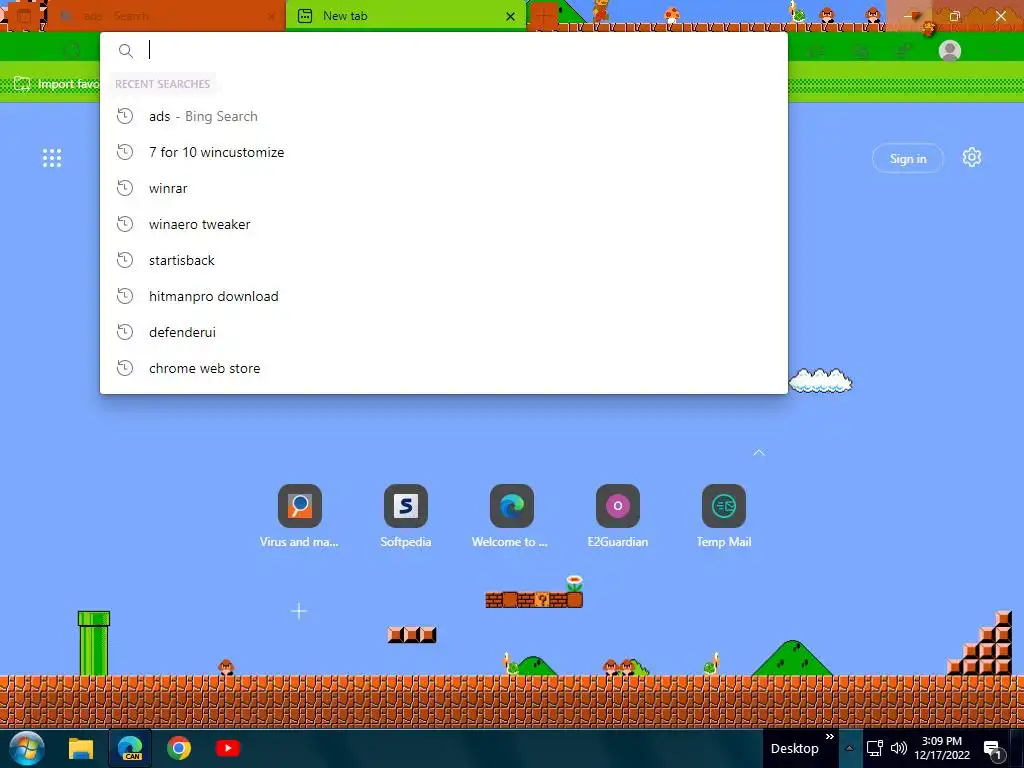Click the 'Desktop' toolbar label

(x=794, y=749)
